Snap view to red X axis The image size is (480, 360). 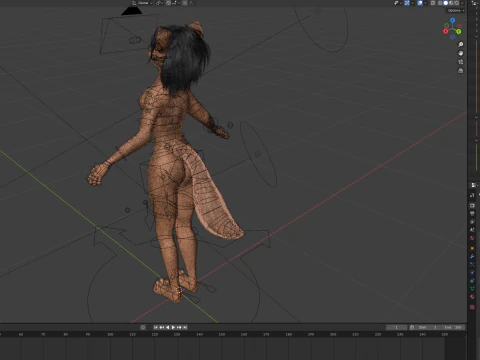(446, 31)
